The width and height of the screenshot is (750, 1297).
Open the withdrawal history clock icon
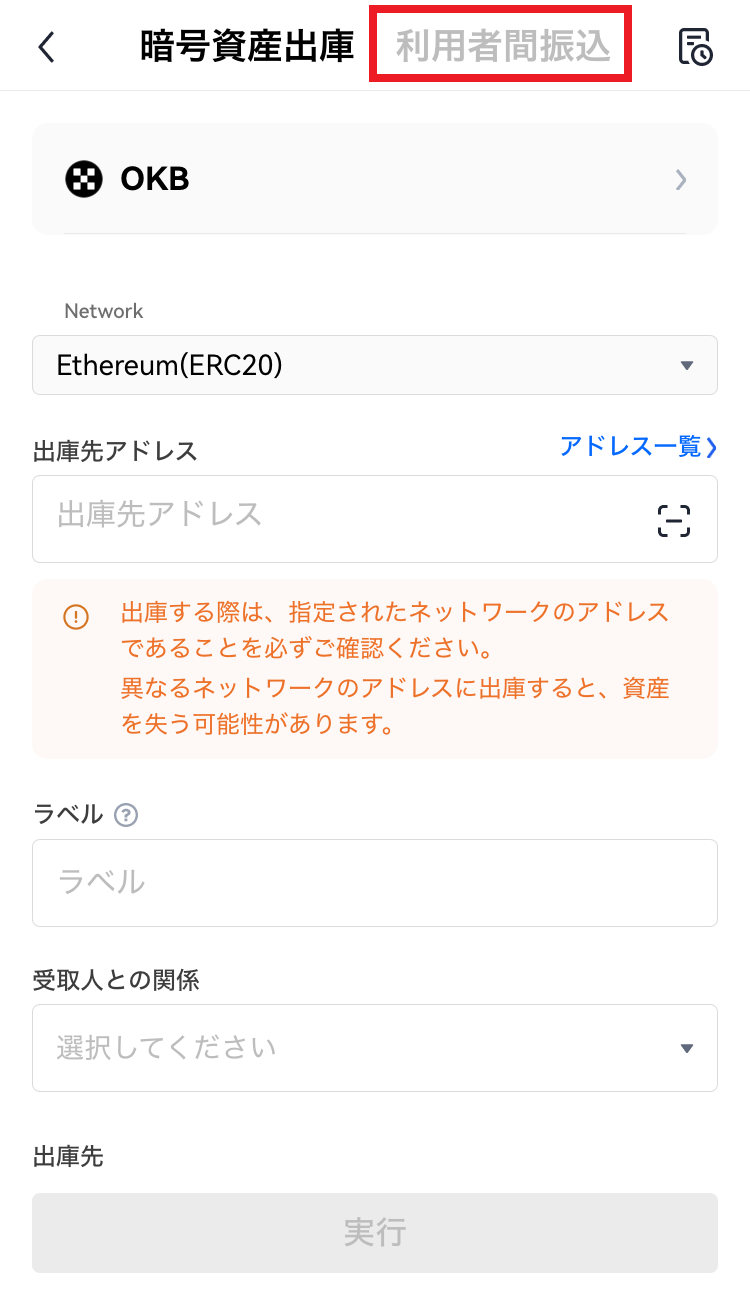pyautogui.click(x=695, y=47)
